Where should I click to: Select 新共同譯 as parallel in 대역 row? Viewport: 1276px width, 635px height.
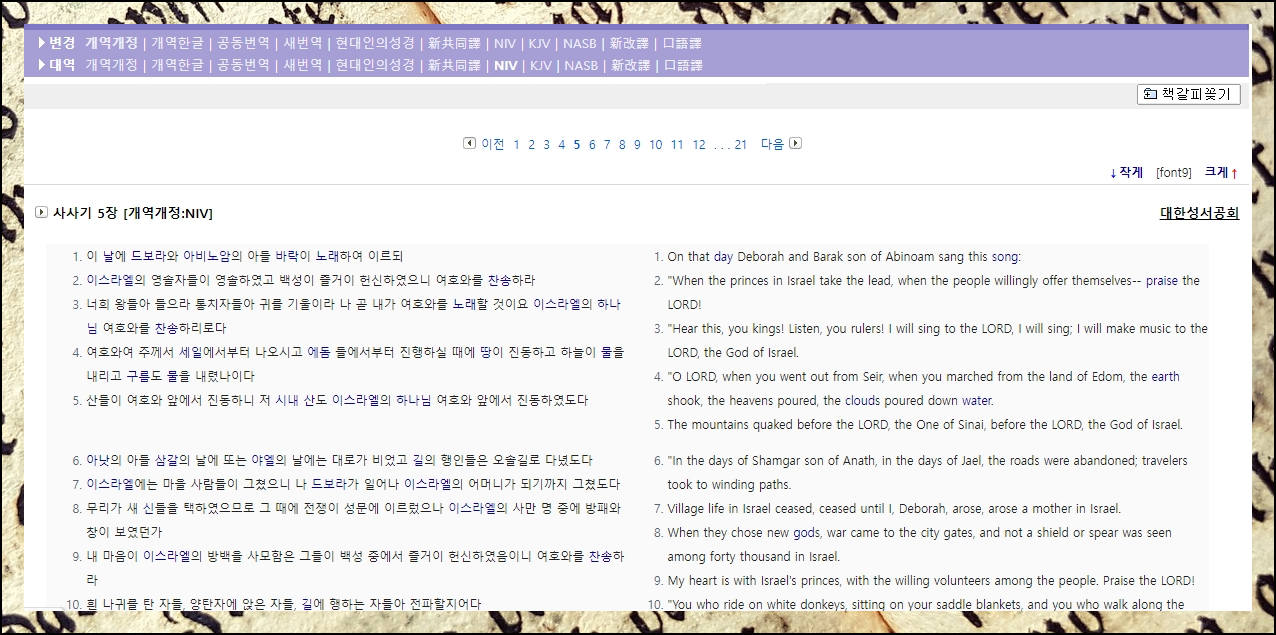coord(454,65)
